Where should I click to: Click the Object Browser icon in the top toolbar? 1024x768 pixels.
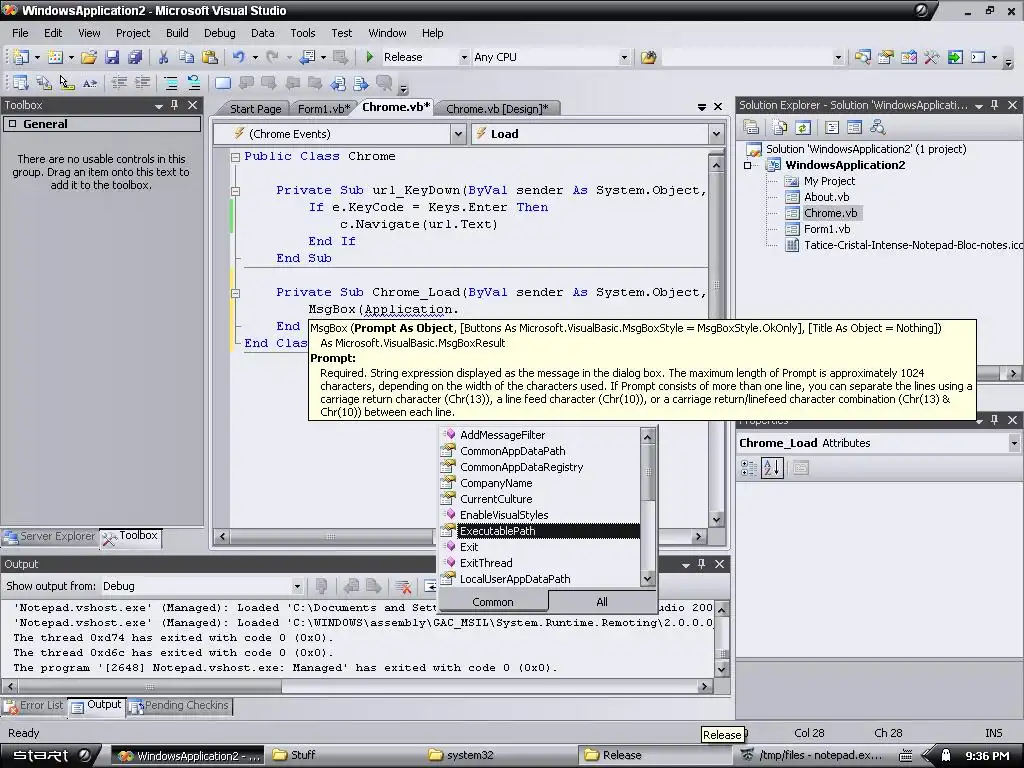908,57
